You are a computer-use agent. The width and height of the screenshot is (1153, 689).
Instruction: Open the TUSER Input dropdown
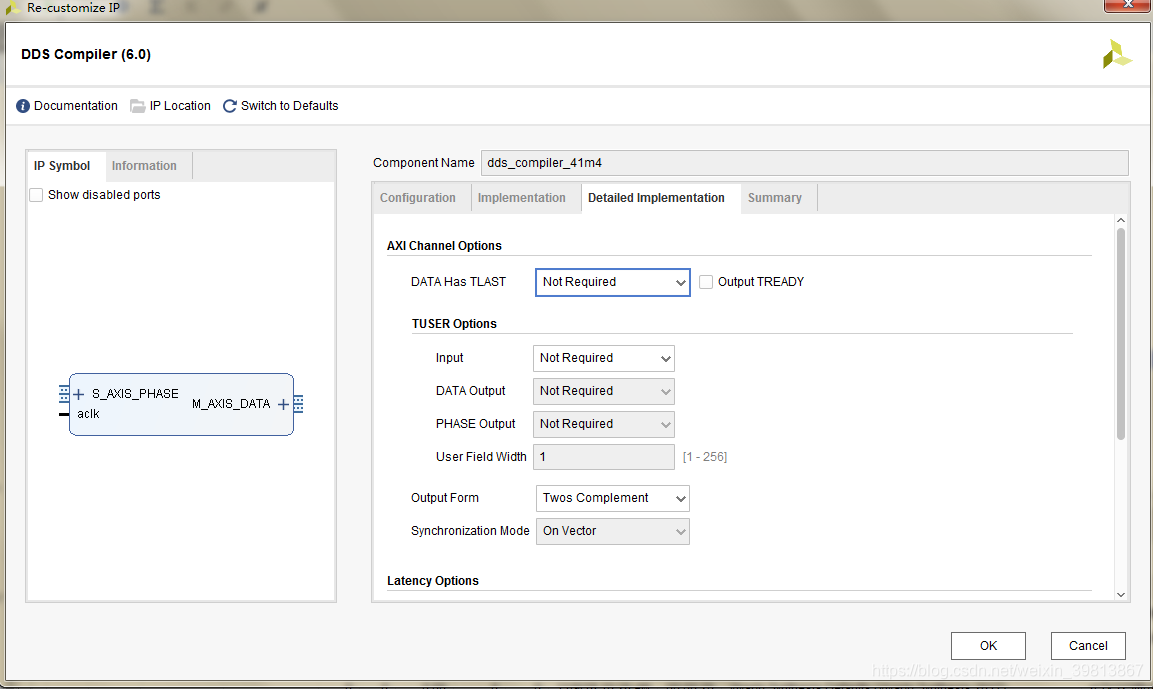603,358
